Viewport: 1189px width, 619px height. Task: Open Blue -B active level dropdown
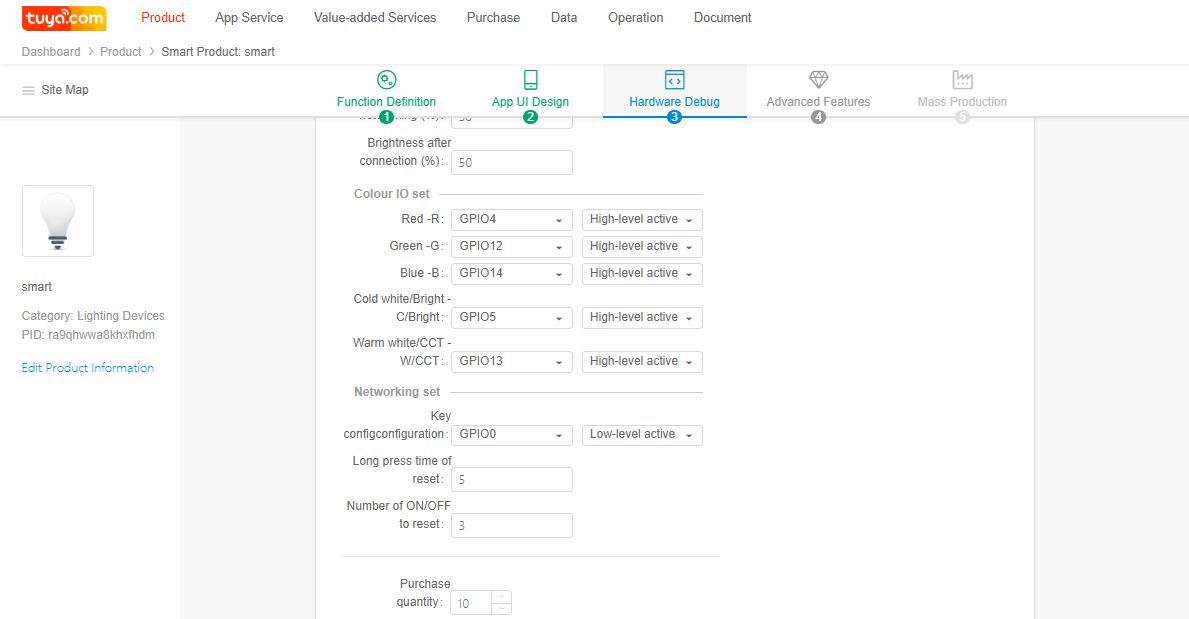tap(642, 273)
